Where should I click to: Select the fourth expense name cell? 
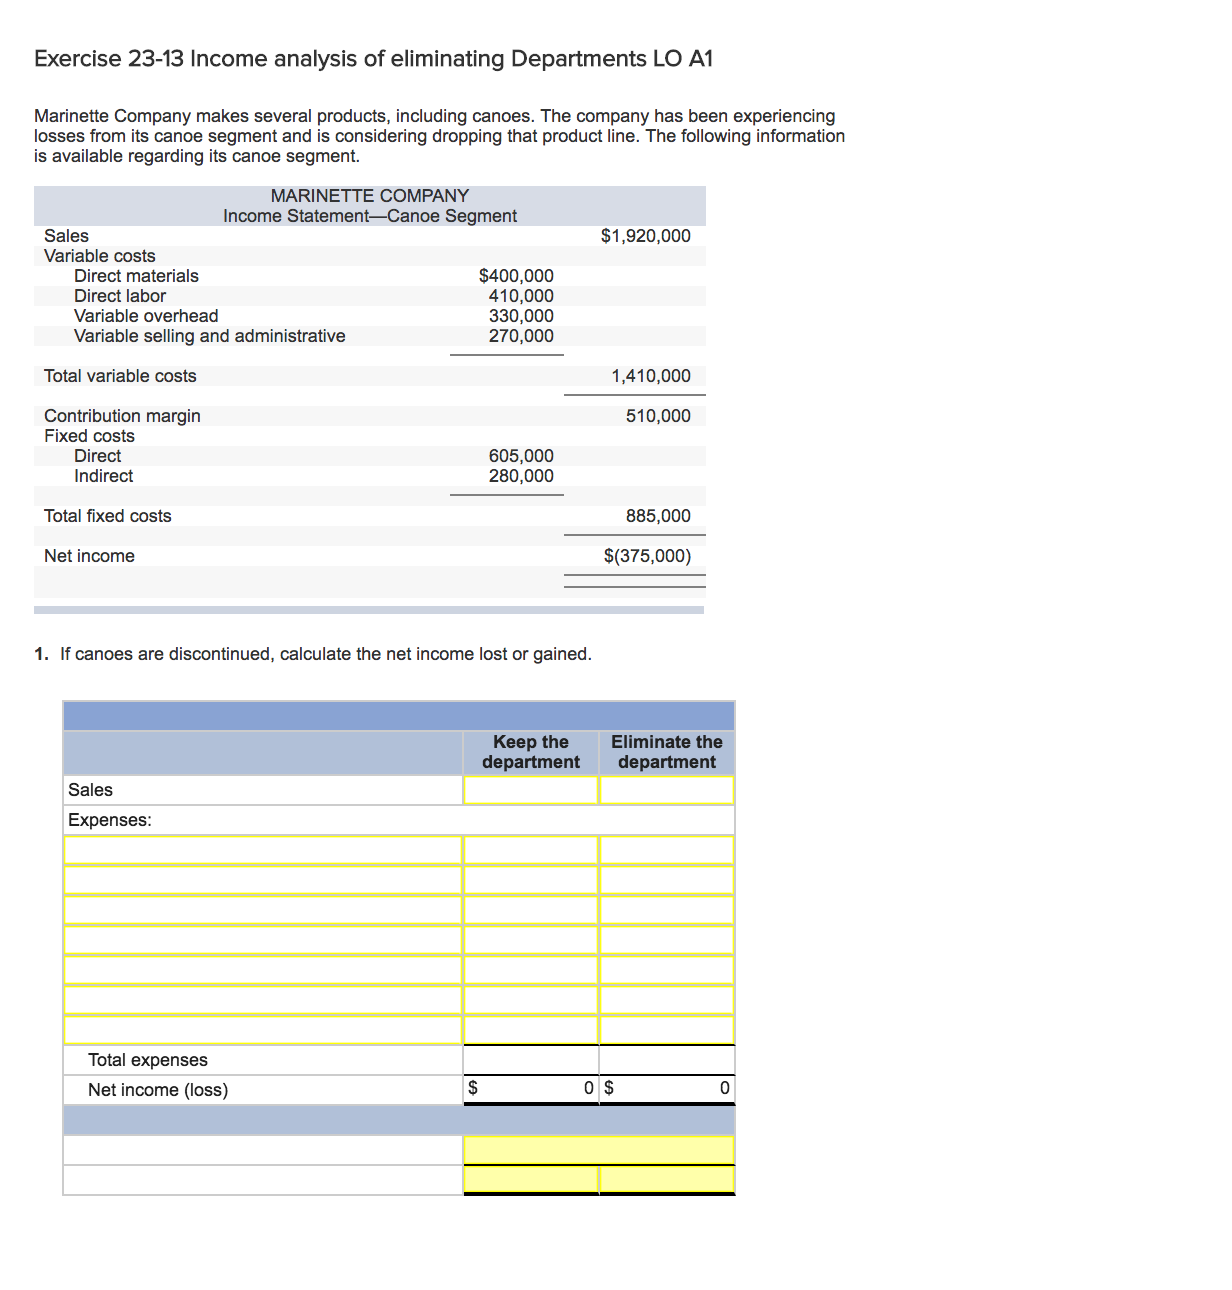(263, 940)
